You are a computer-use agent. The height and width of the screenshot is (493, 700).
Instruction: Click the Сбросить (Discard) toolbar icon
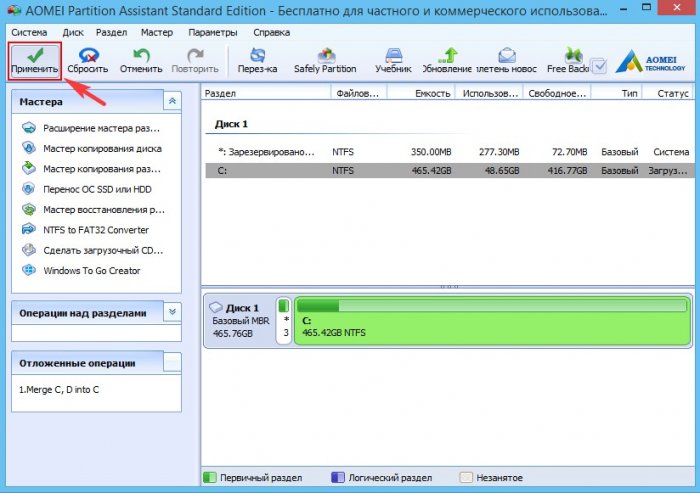(87, 61)
